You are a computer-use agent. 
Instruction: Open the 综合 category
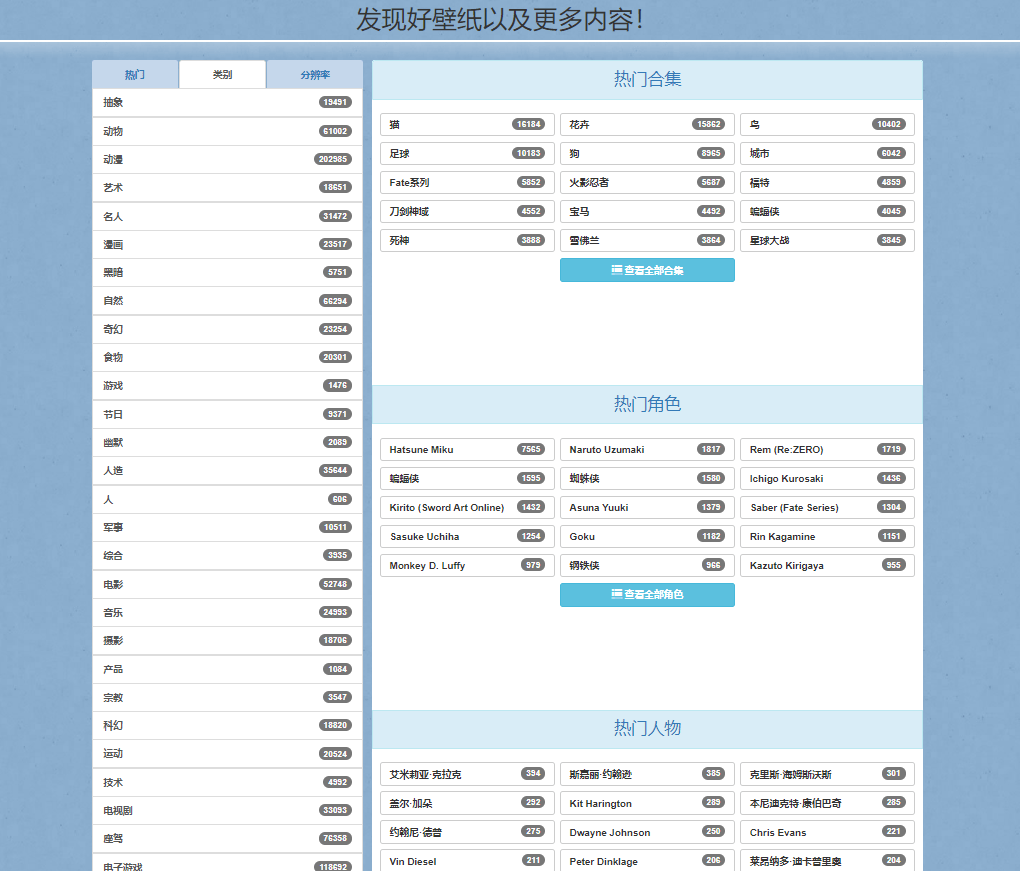[227, 556]
